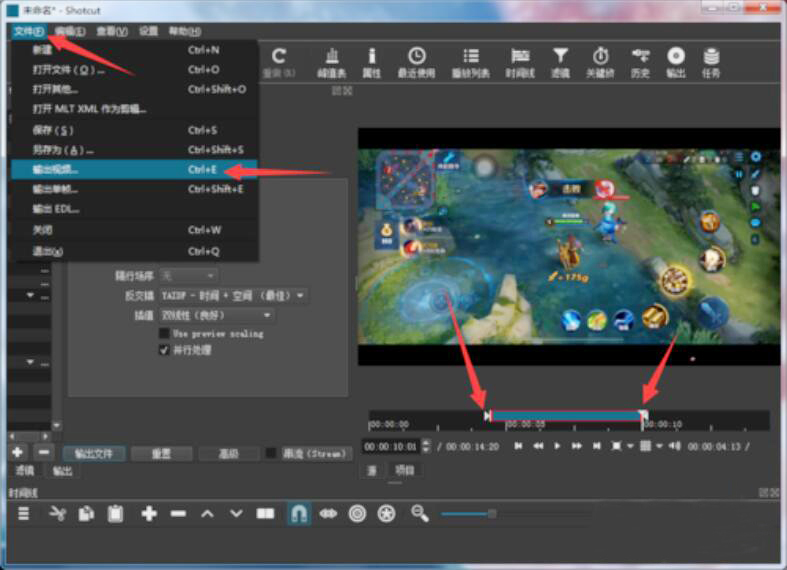Open the Recent (最近使用) clock icon

click(x=416, y=60)
